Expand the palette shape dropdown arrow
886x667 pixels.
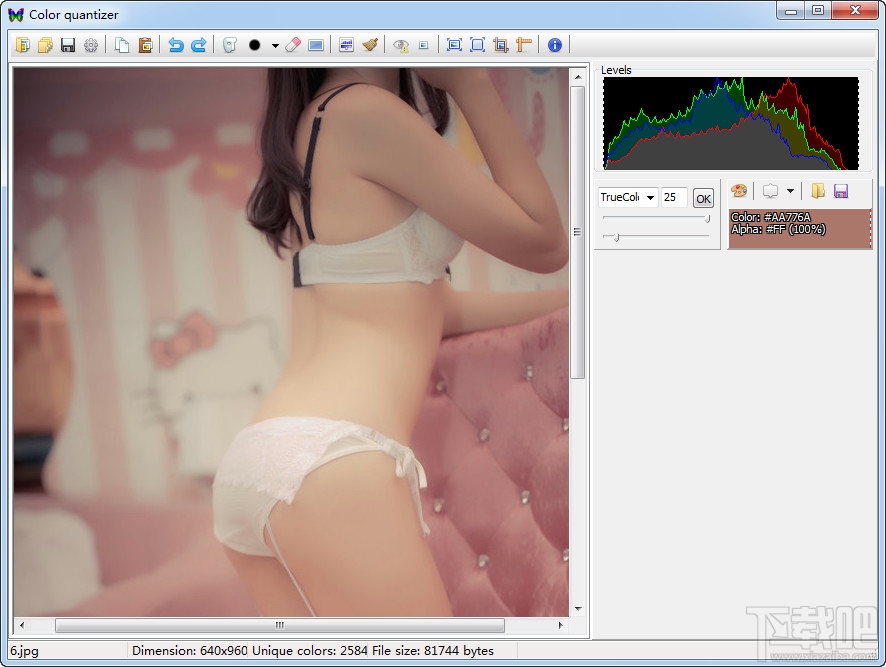click(x=791, y=191)
